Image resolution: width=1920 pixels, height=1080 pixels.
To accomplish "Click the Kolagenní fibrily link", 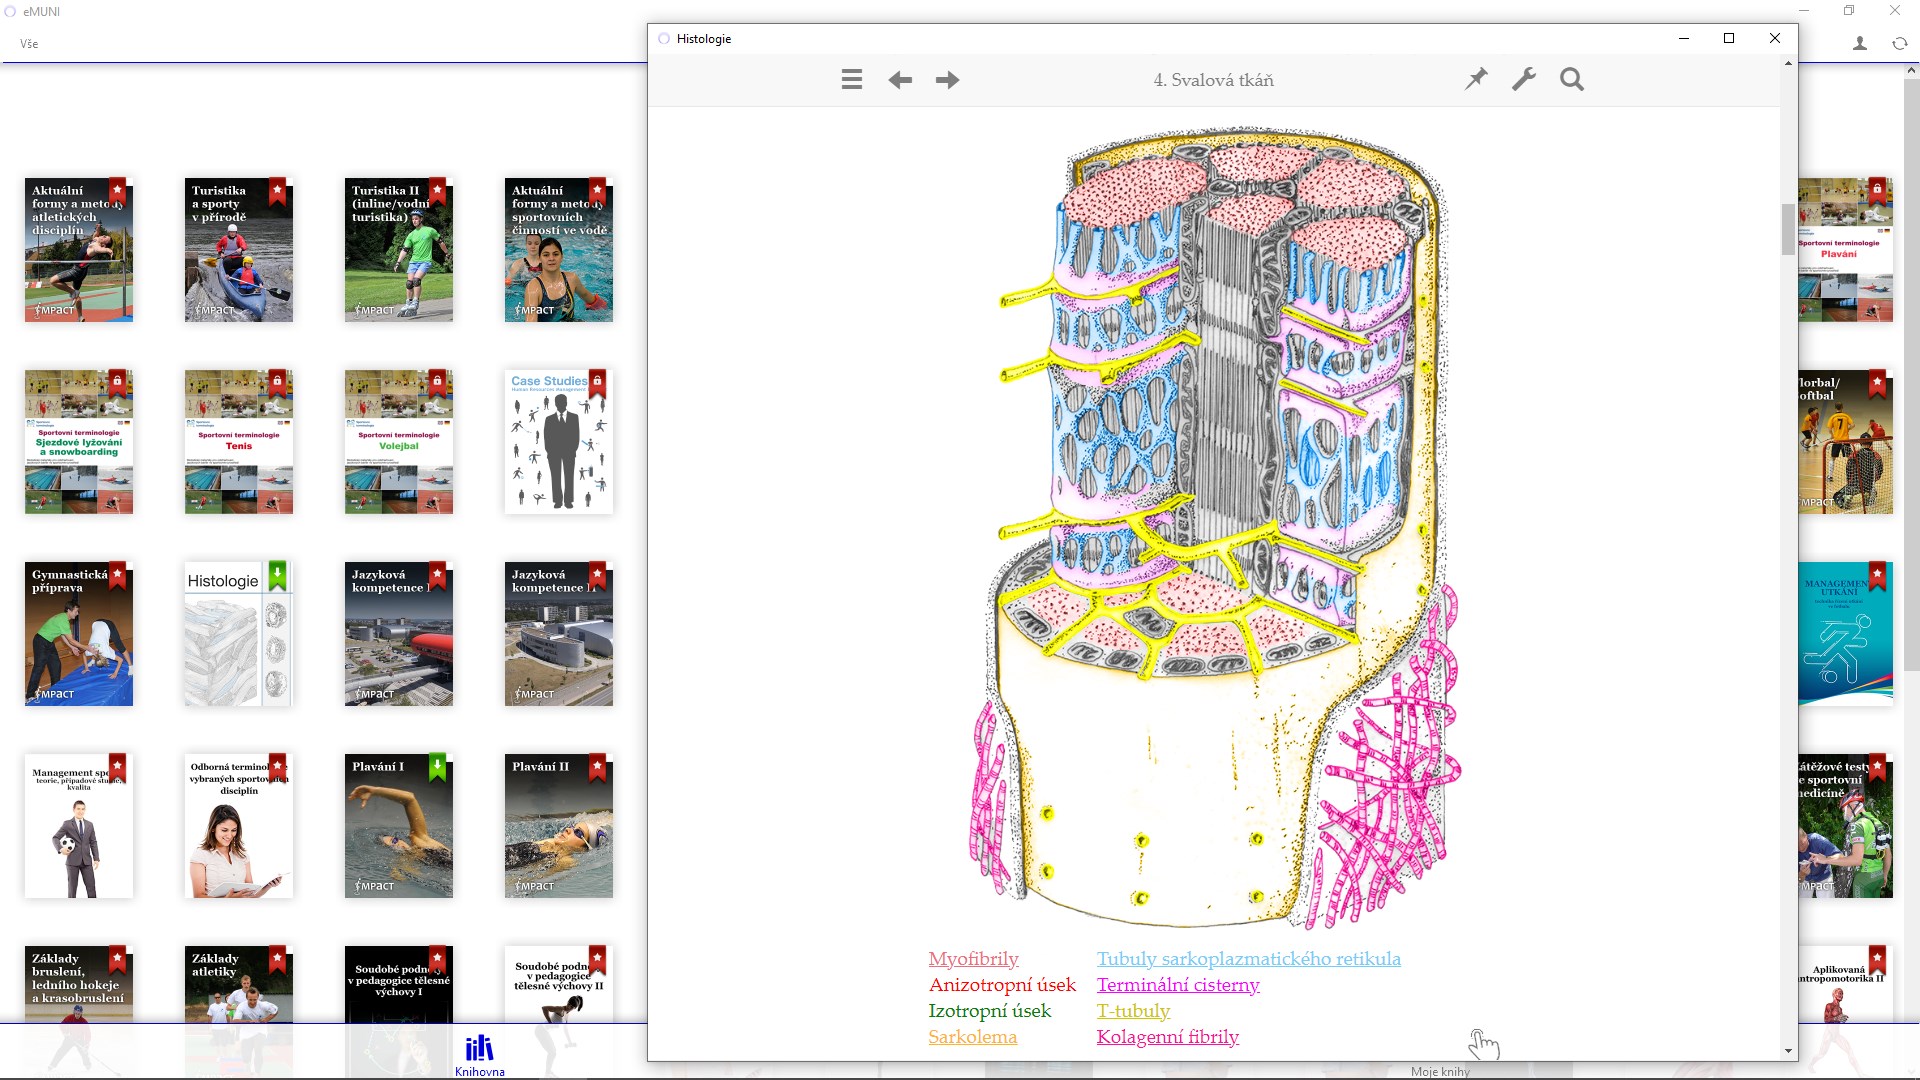I will point(1167,1037).
